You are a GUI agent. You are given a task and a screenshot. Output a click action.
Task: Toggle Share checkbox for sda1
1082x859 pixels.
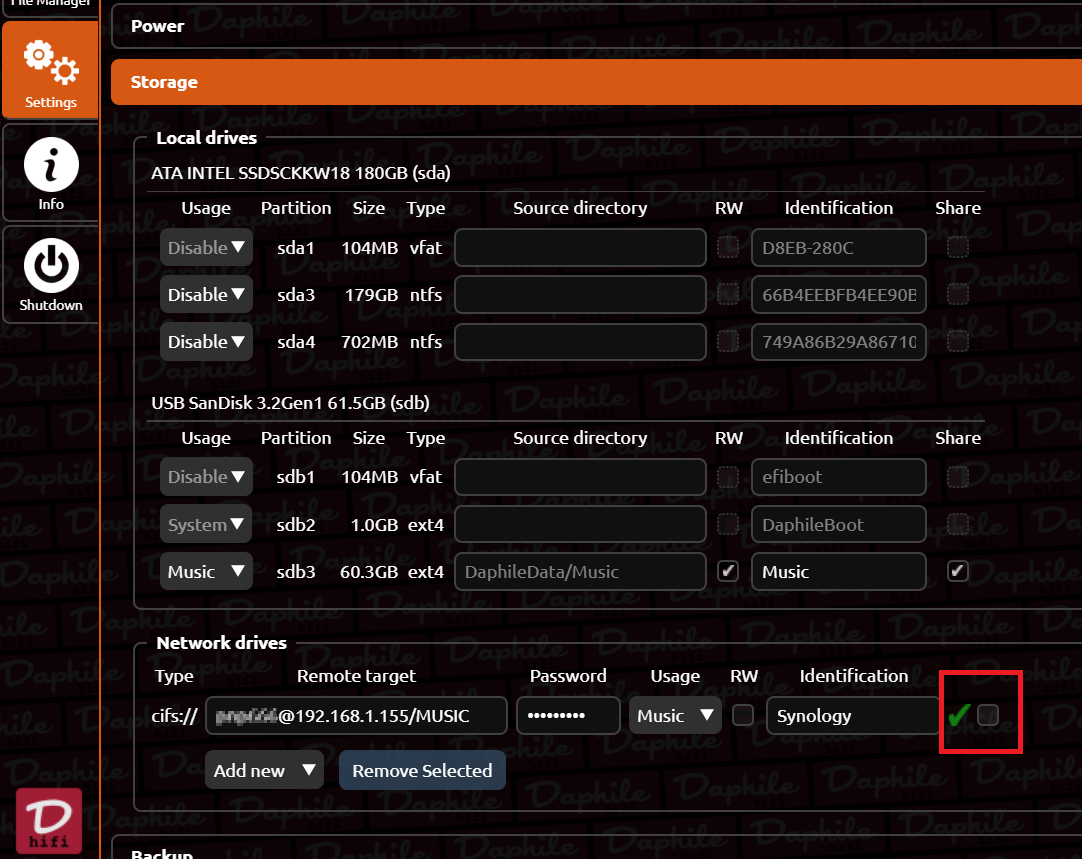958,247
